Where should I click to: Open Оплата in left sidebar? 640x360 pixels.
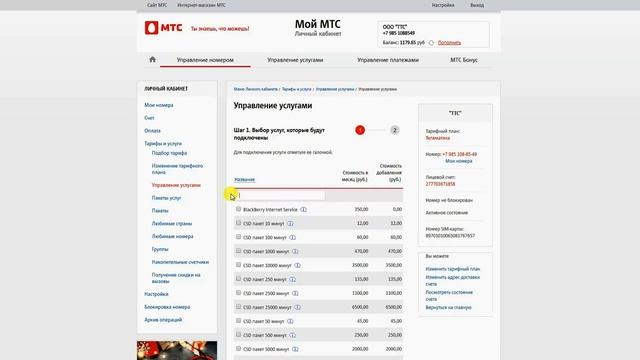152,131
